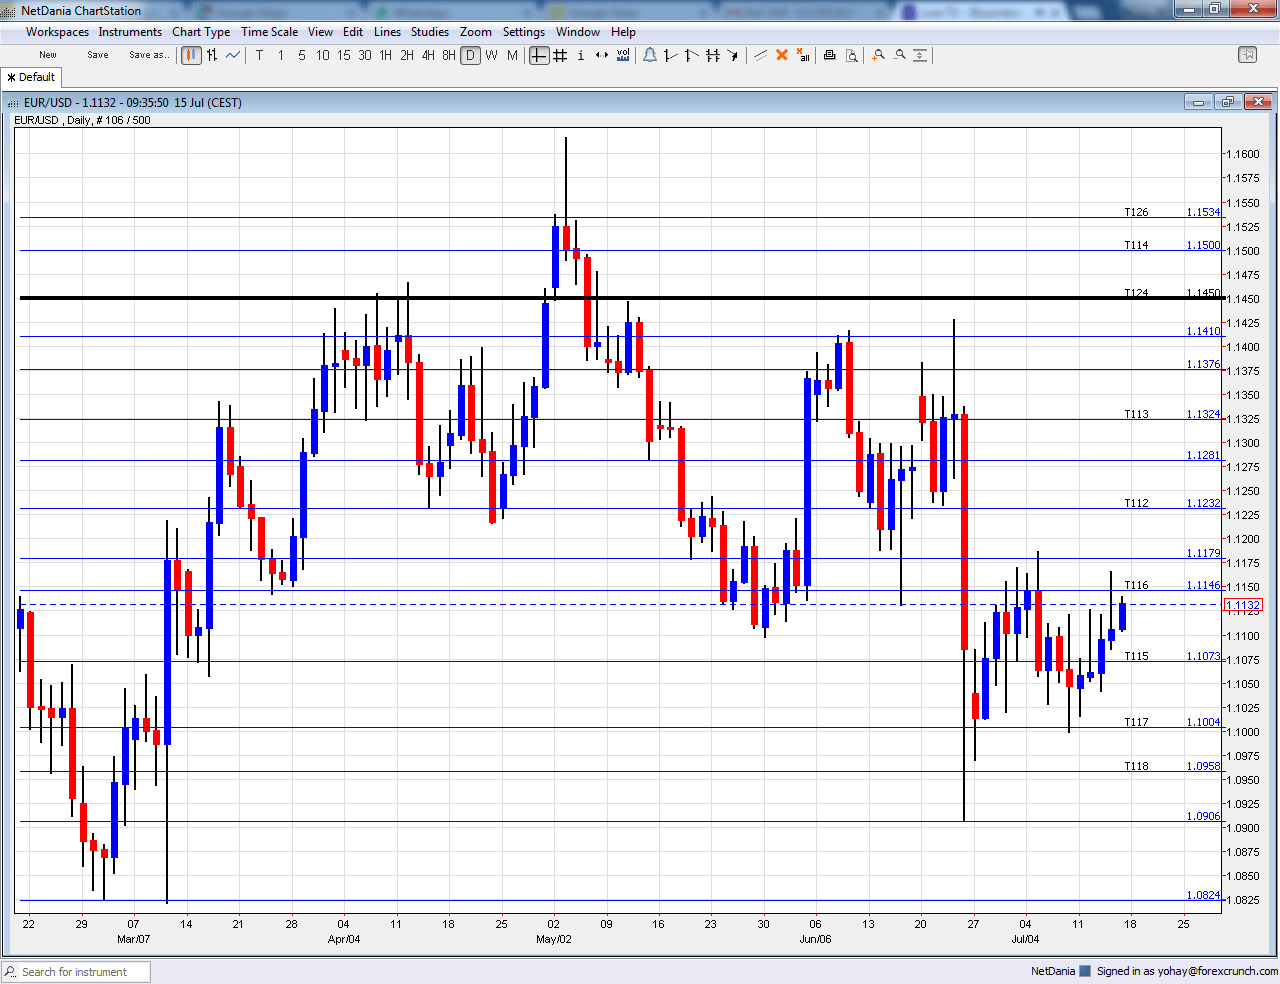Click the 'Signed in as yohay@forexcrunch.com' text

click(x=1187, y=971)
